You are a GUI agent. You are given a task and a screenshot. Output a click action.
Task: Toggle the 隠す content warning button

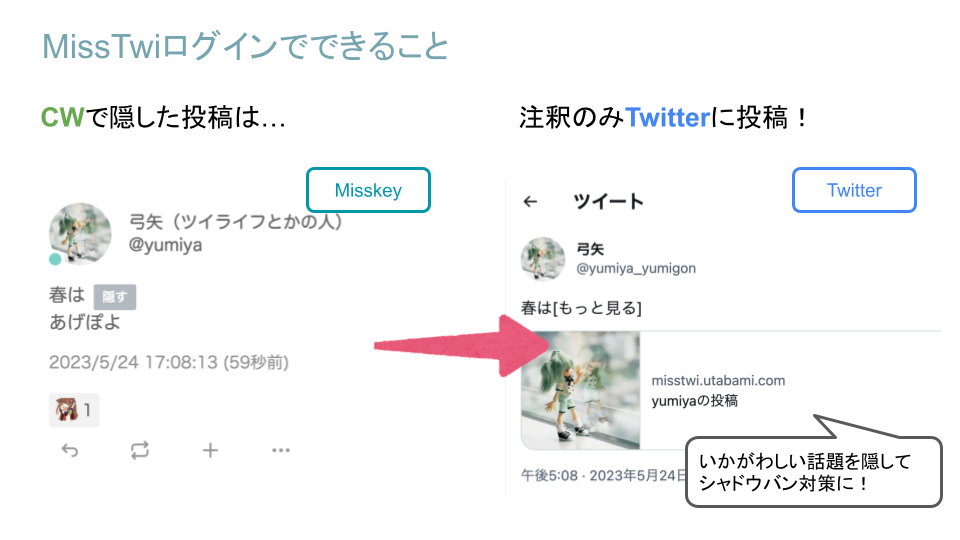pos(114,297)
